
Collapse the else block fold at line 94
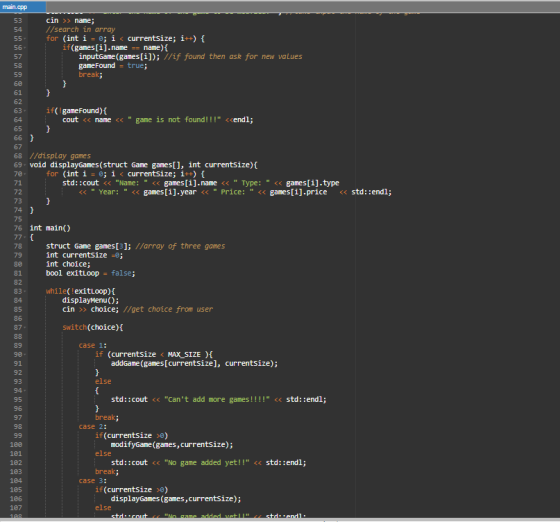(25, 391)
